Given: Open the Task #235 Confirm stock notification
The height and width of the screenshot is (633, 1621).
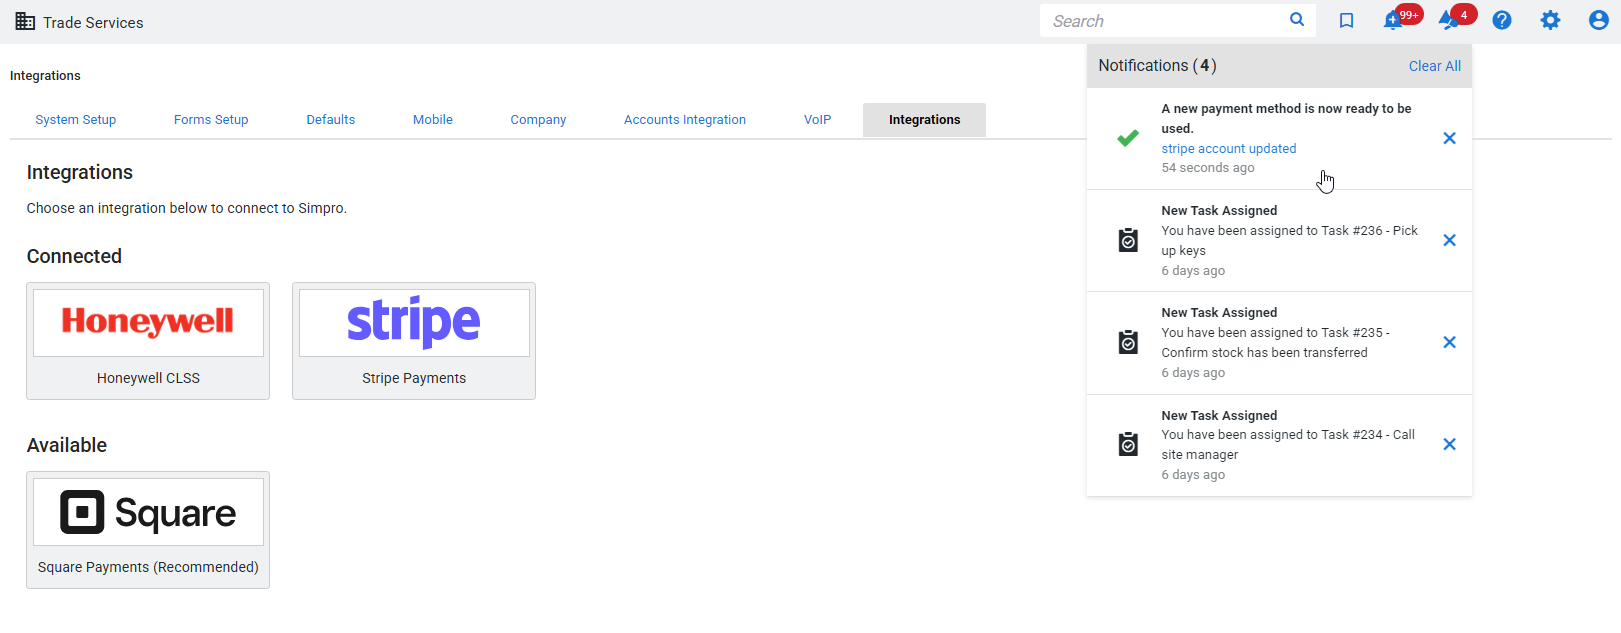Looking at the screenshot, I should click(x=1279, y=343).
